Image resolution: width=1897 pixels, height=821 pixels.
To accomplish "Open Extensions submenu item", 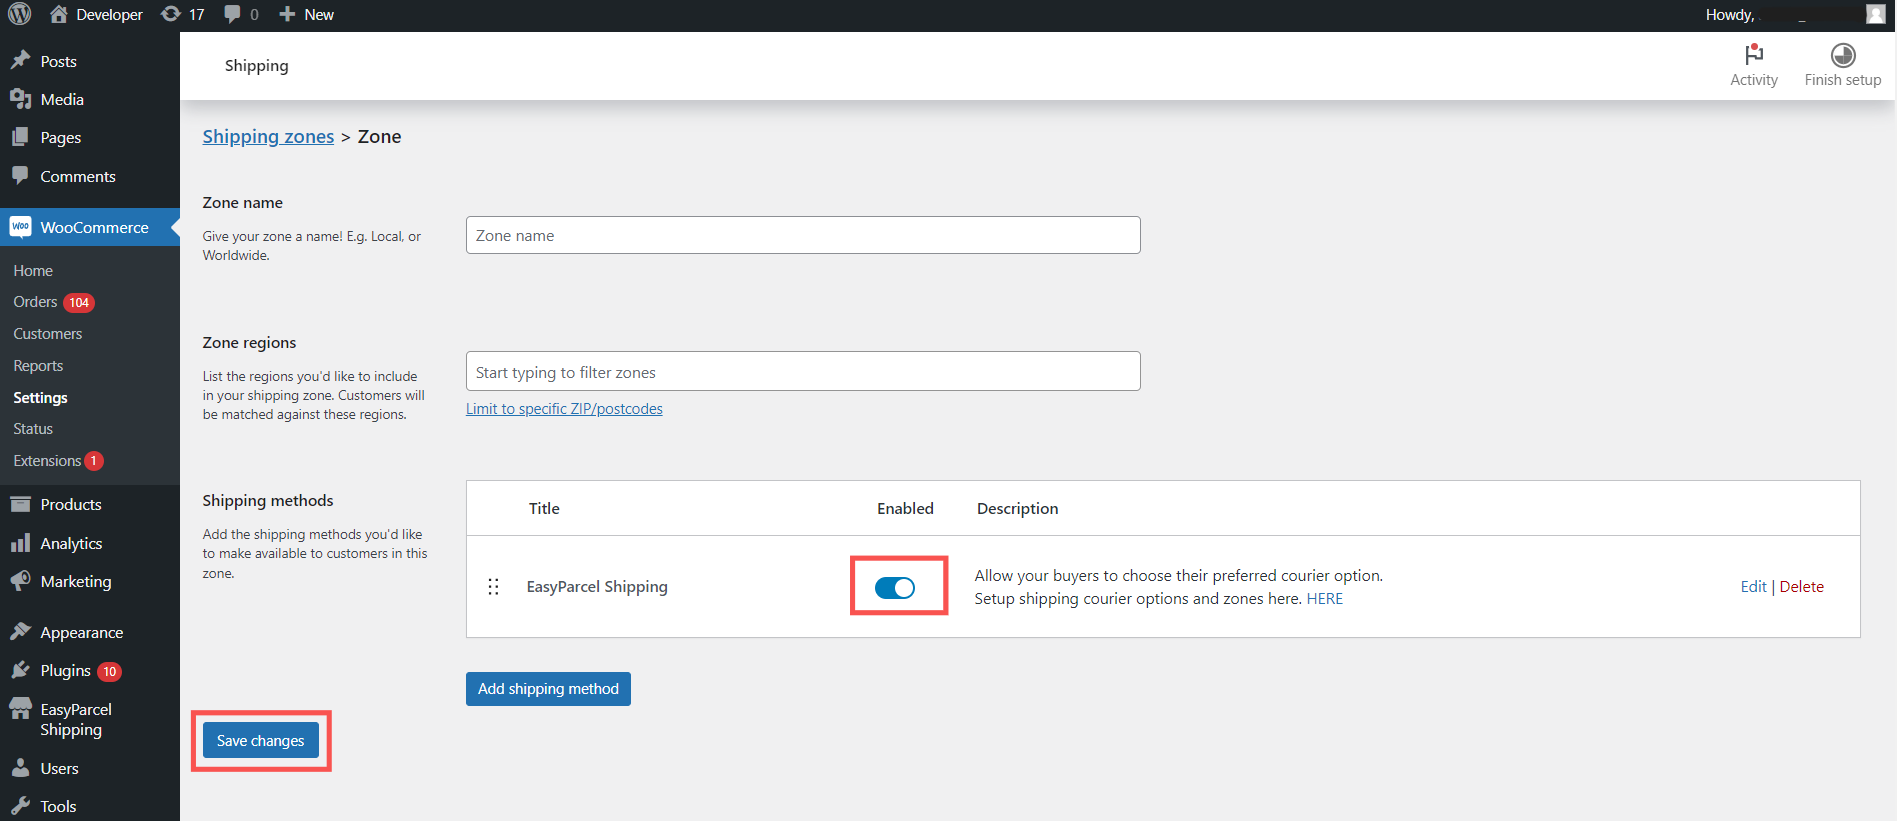I will [x=47, y=461].
